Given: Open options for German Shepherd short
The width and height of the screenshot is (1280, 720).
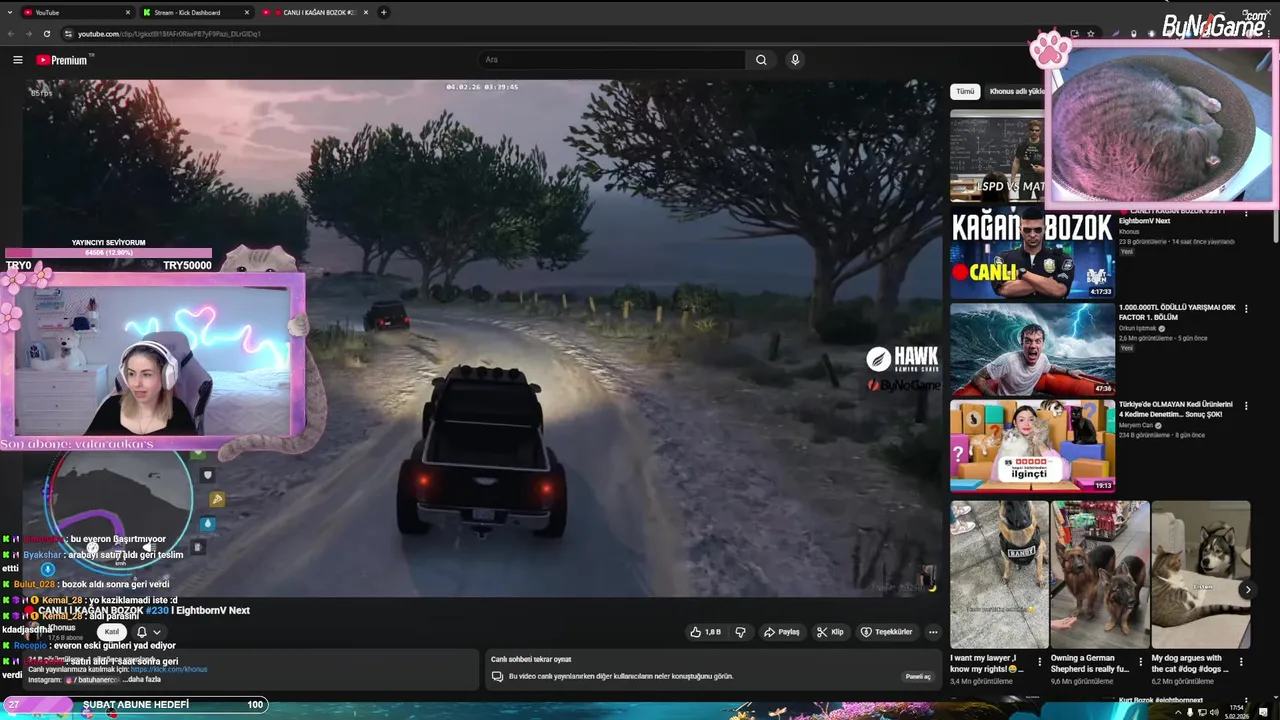Looking at the screenshot, I should 1140,662.
